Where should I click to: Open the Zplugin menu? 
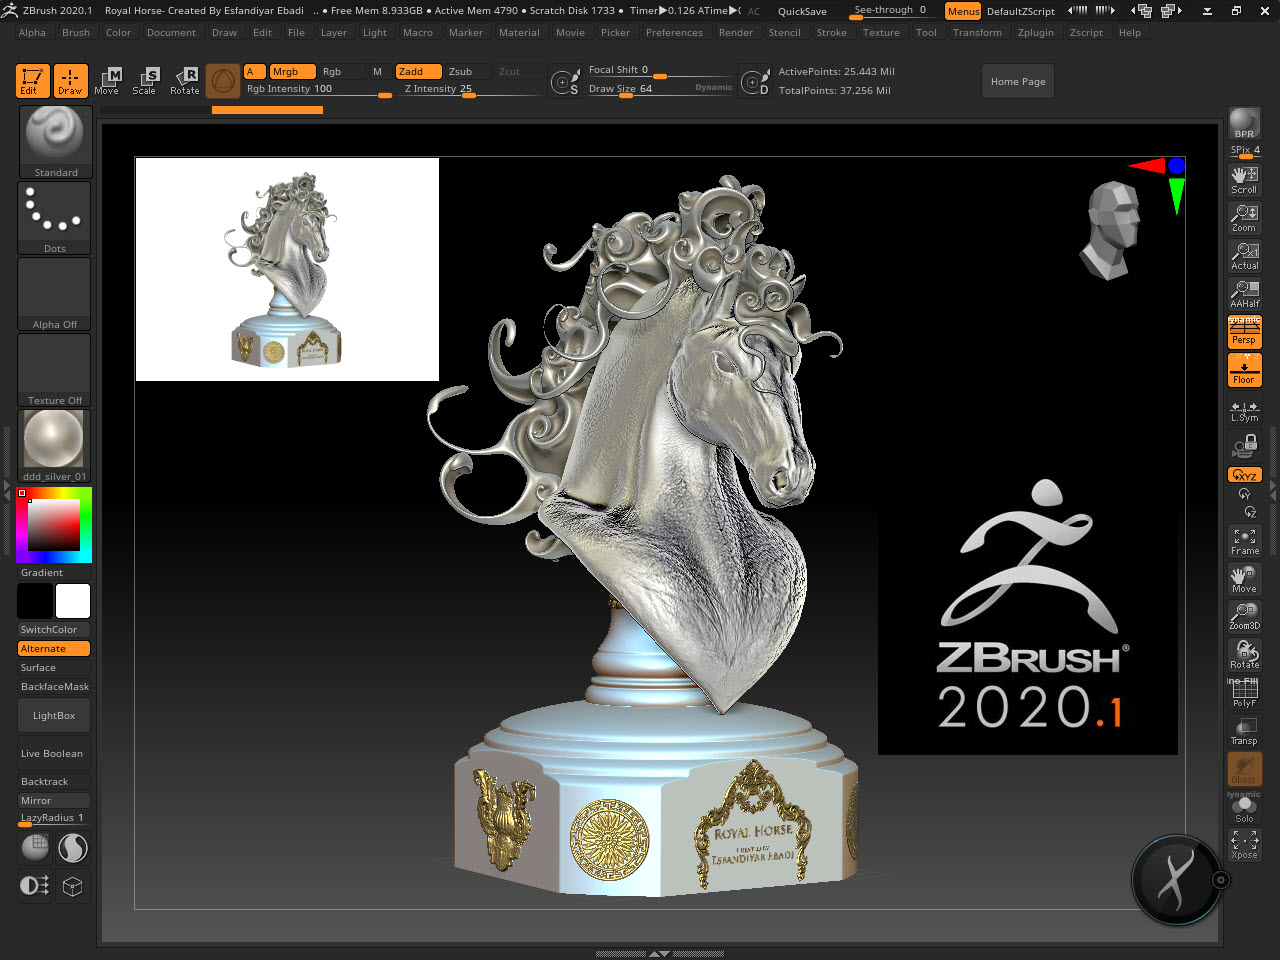[x=1036, y=33]
